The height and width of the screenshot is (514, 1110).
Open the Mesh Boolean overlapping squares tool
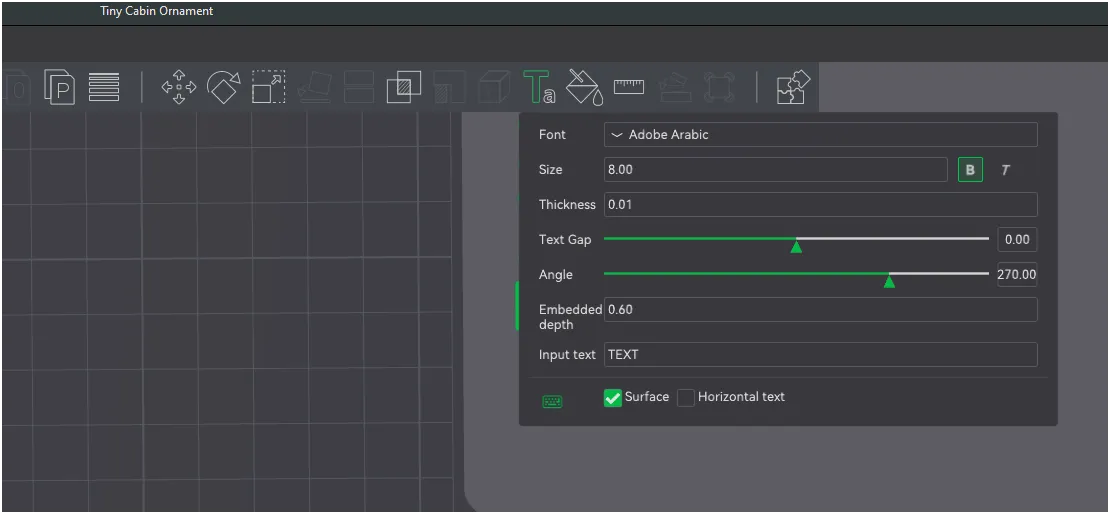[404, 87]
